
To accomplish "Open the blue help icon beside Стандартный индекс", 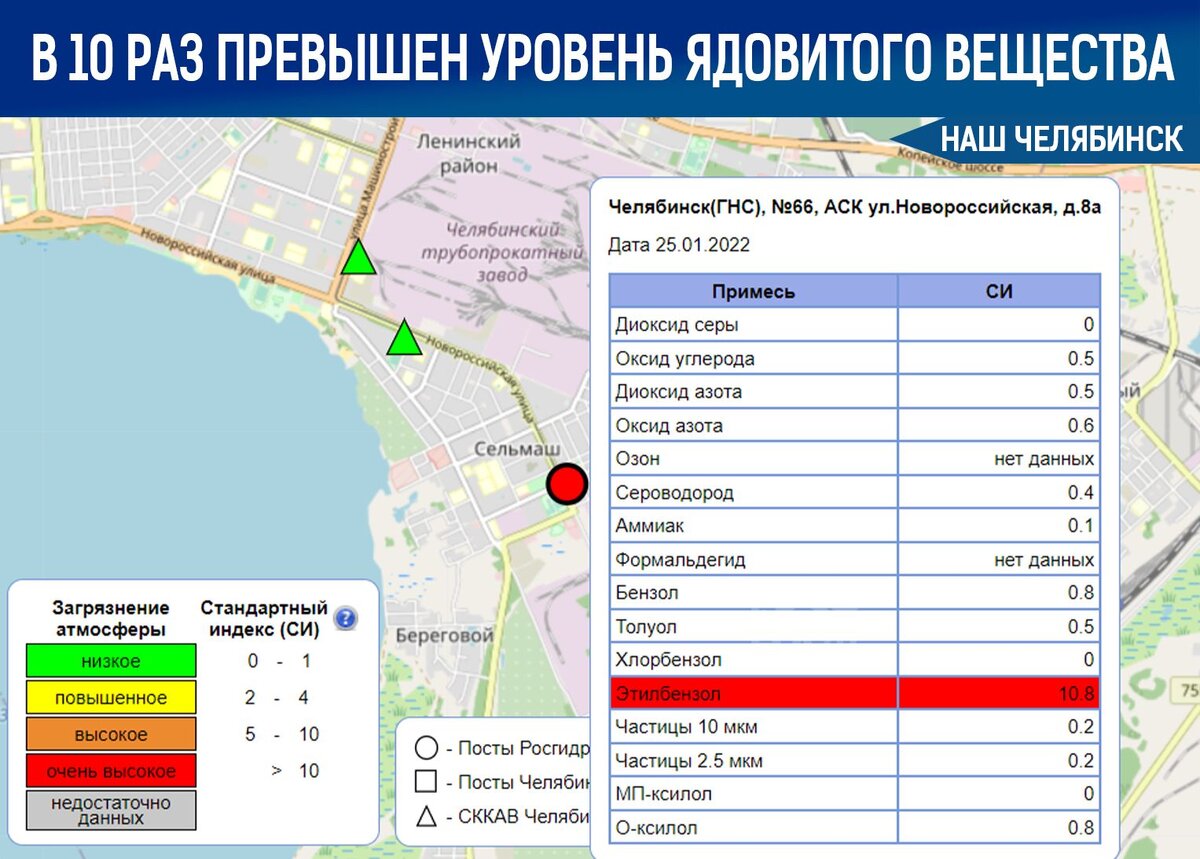I will click(345, 619).
